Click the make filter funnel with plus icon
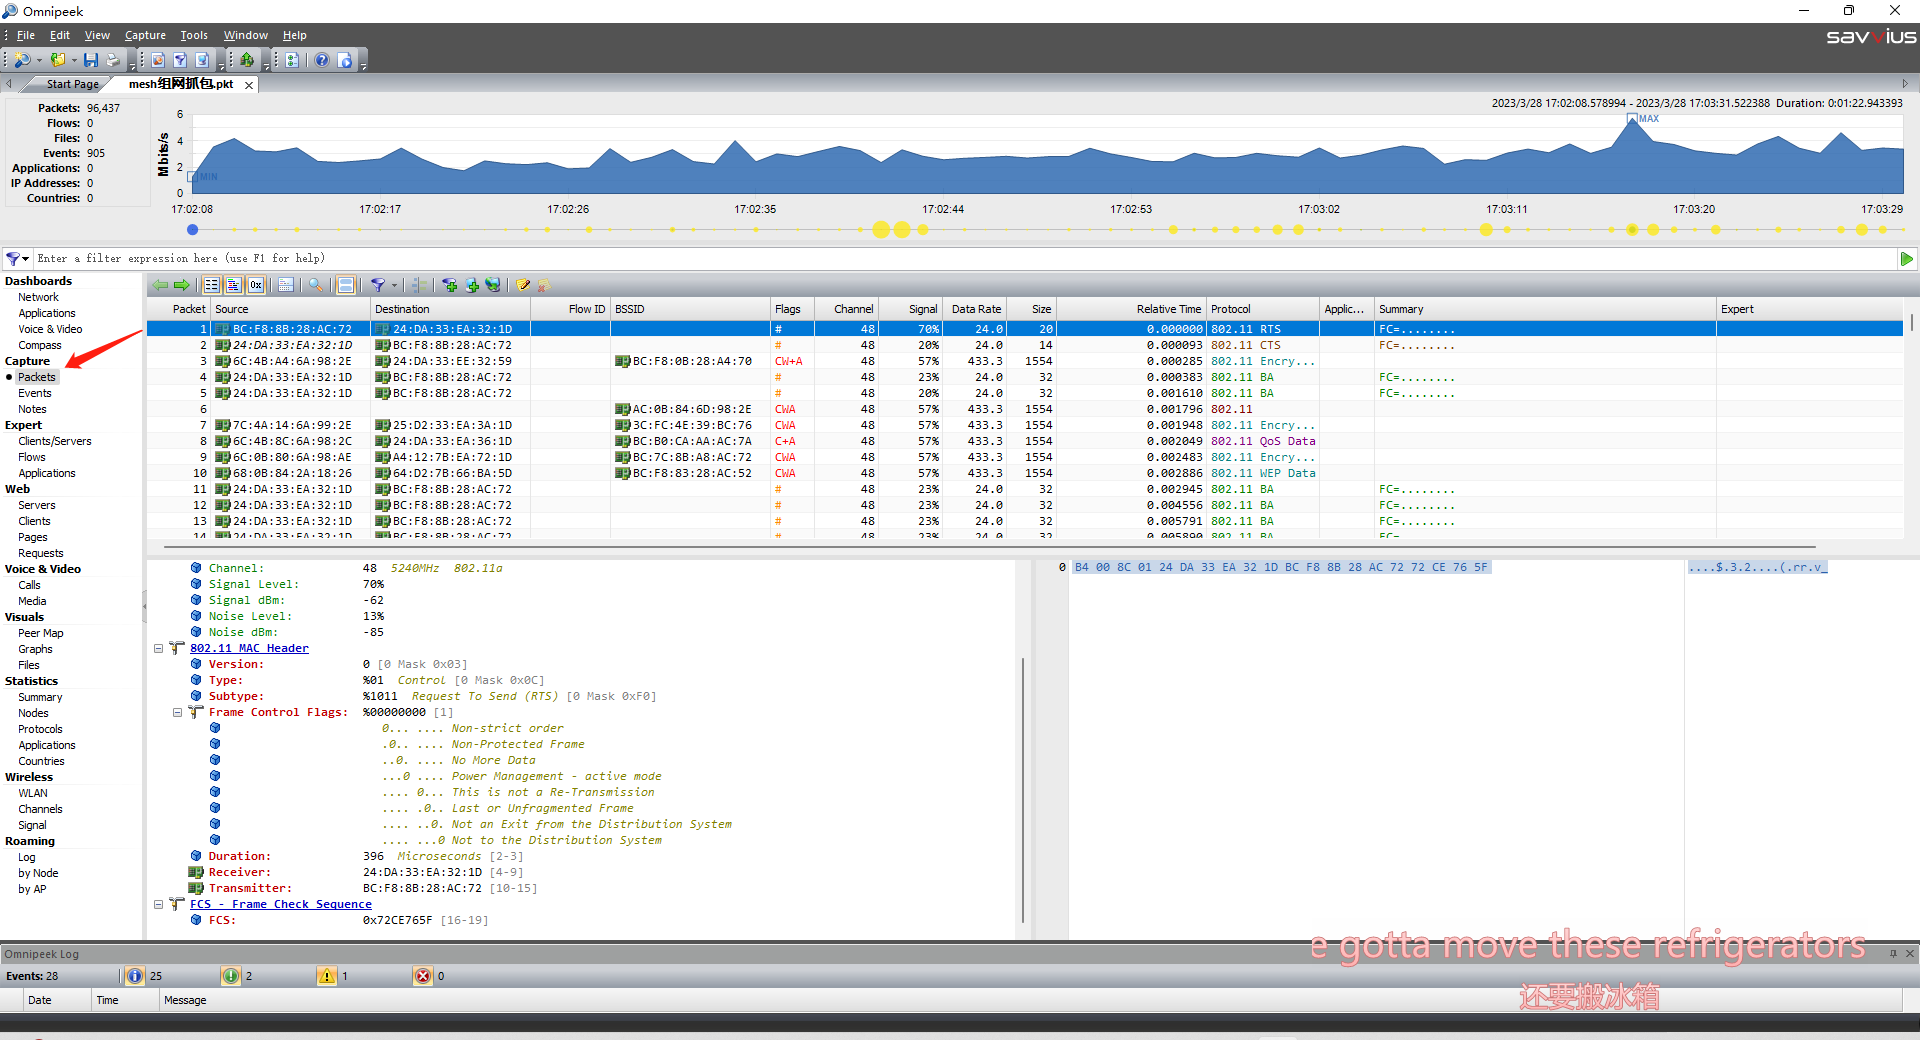The image size is (1920, 1040). point(449,285)
